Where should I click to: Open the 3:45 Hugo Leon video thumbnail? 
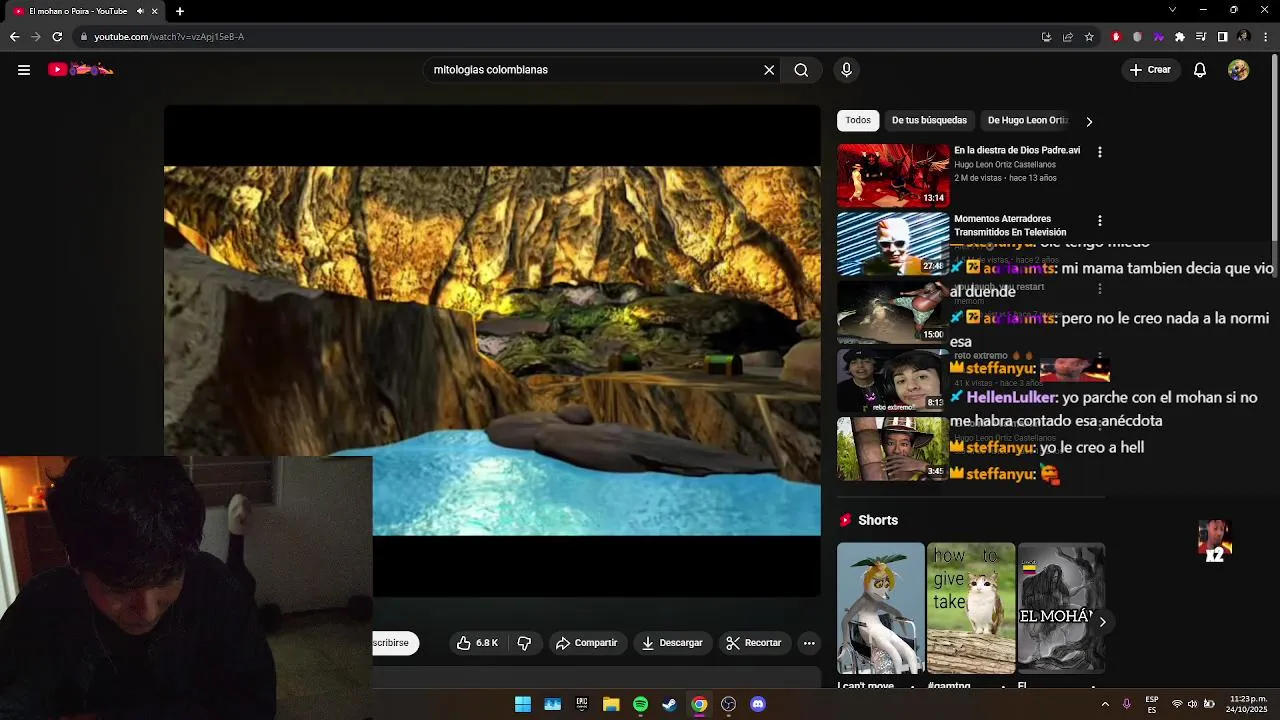(x=893, y=448)
